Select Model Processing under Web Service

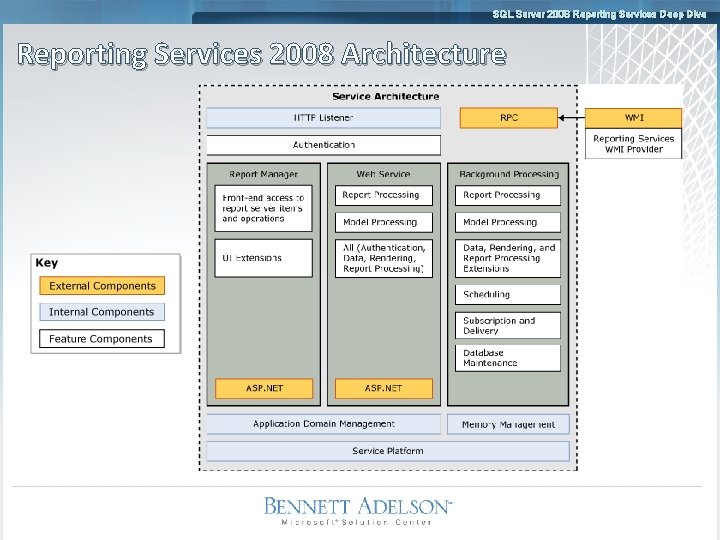tap(384, 222)
